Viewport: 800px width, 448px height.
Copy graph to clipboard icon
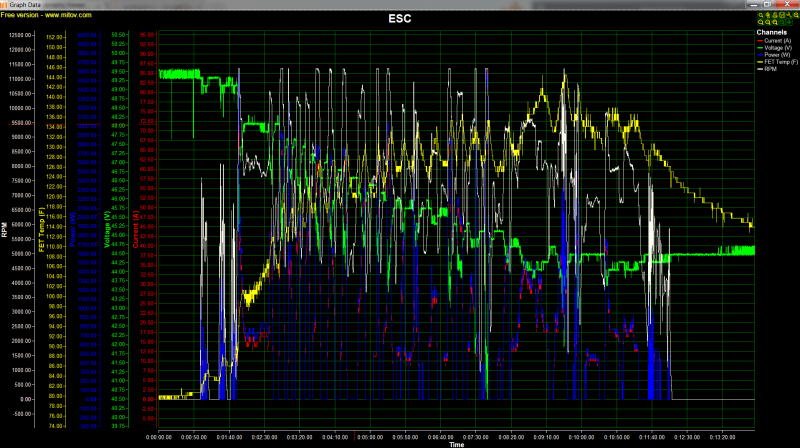pyautogui.click(x=773, y=16)
